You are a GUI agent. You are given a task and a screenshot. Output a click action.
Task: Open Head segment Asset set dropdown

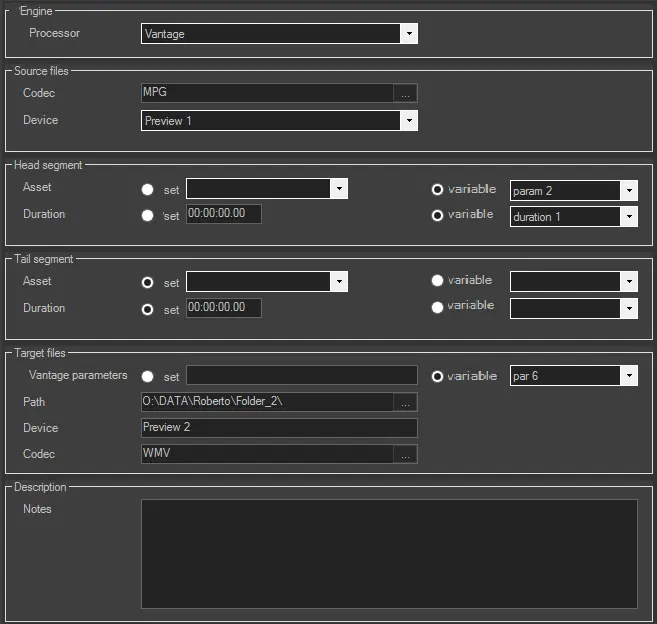click(339, 189)
